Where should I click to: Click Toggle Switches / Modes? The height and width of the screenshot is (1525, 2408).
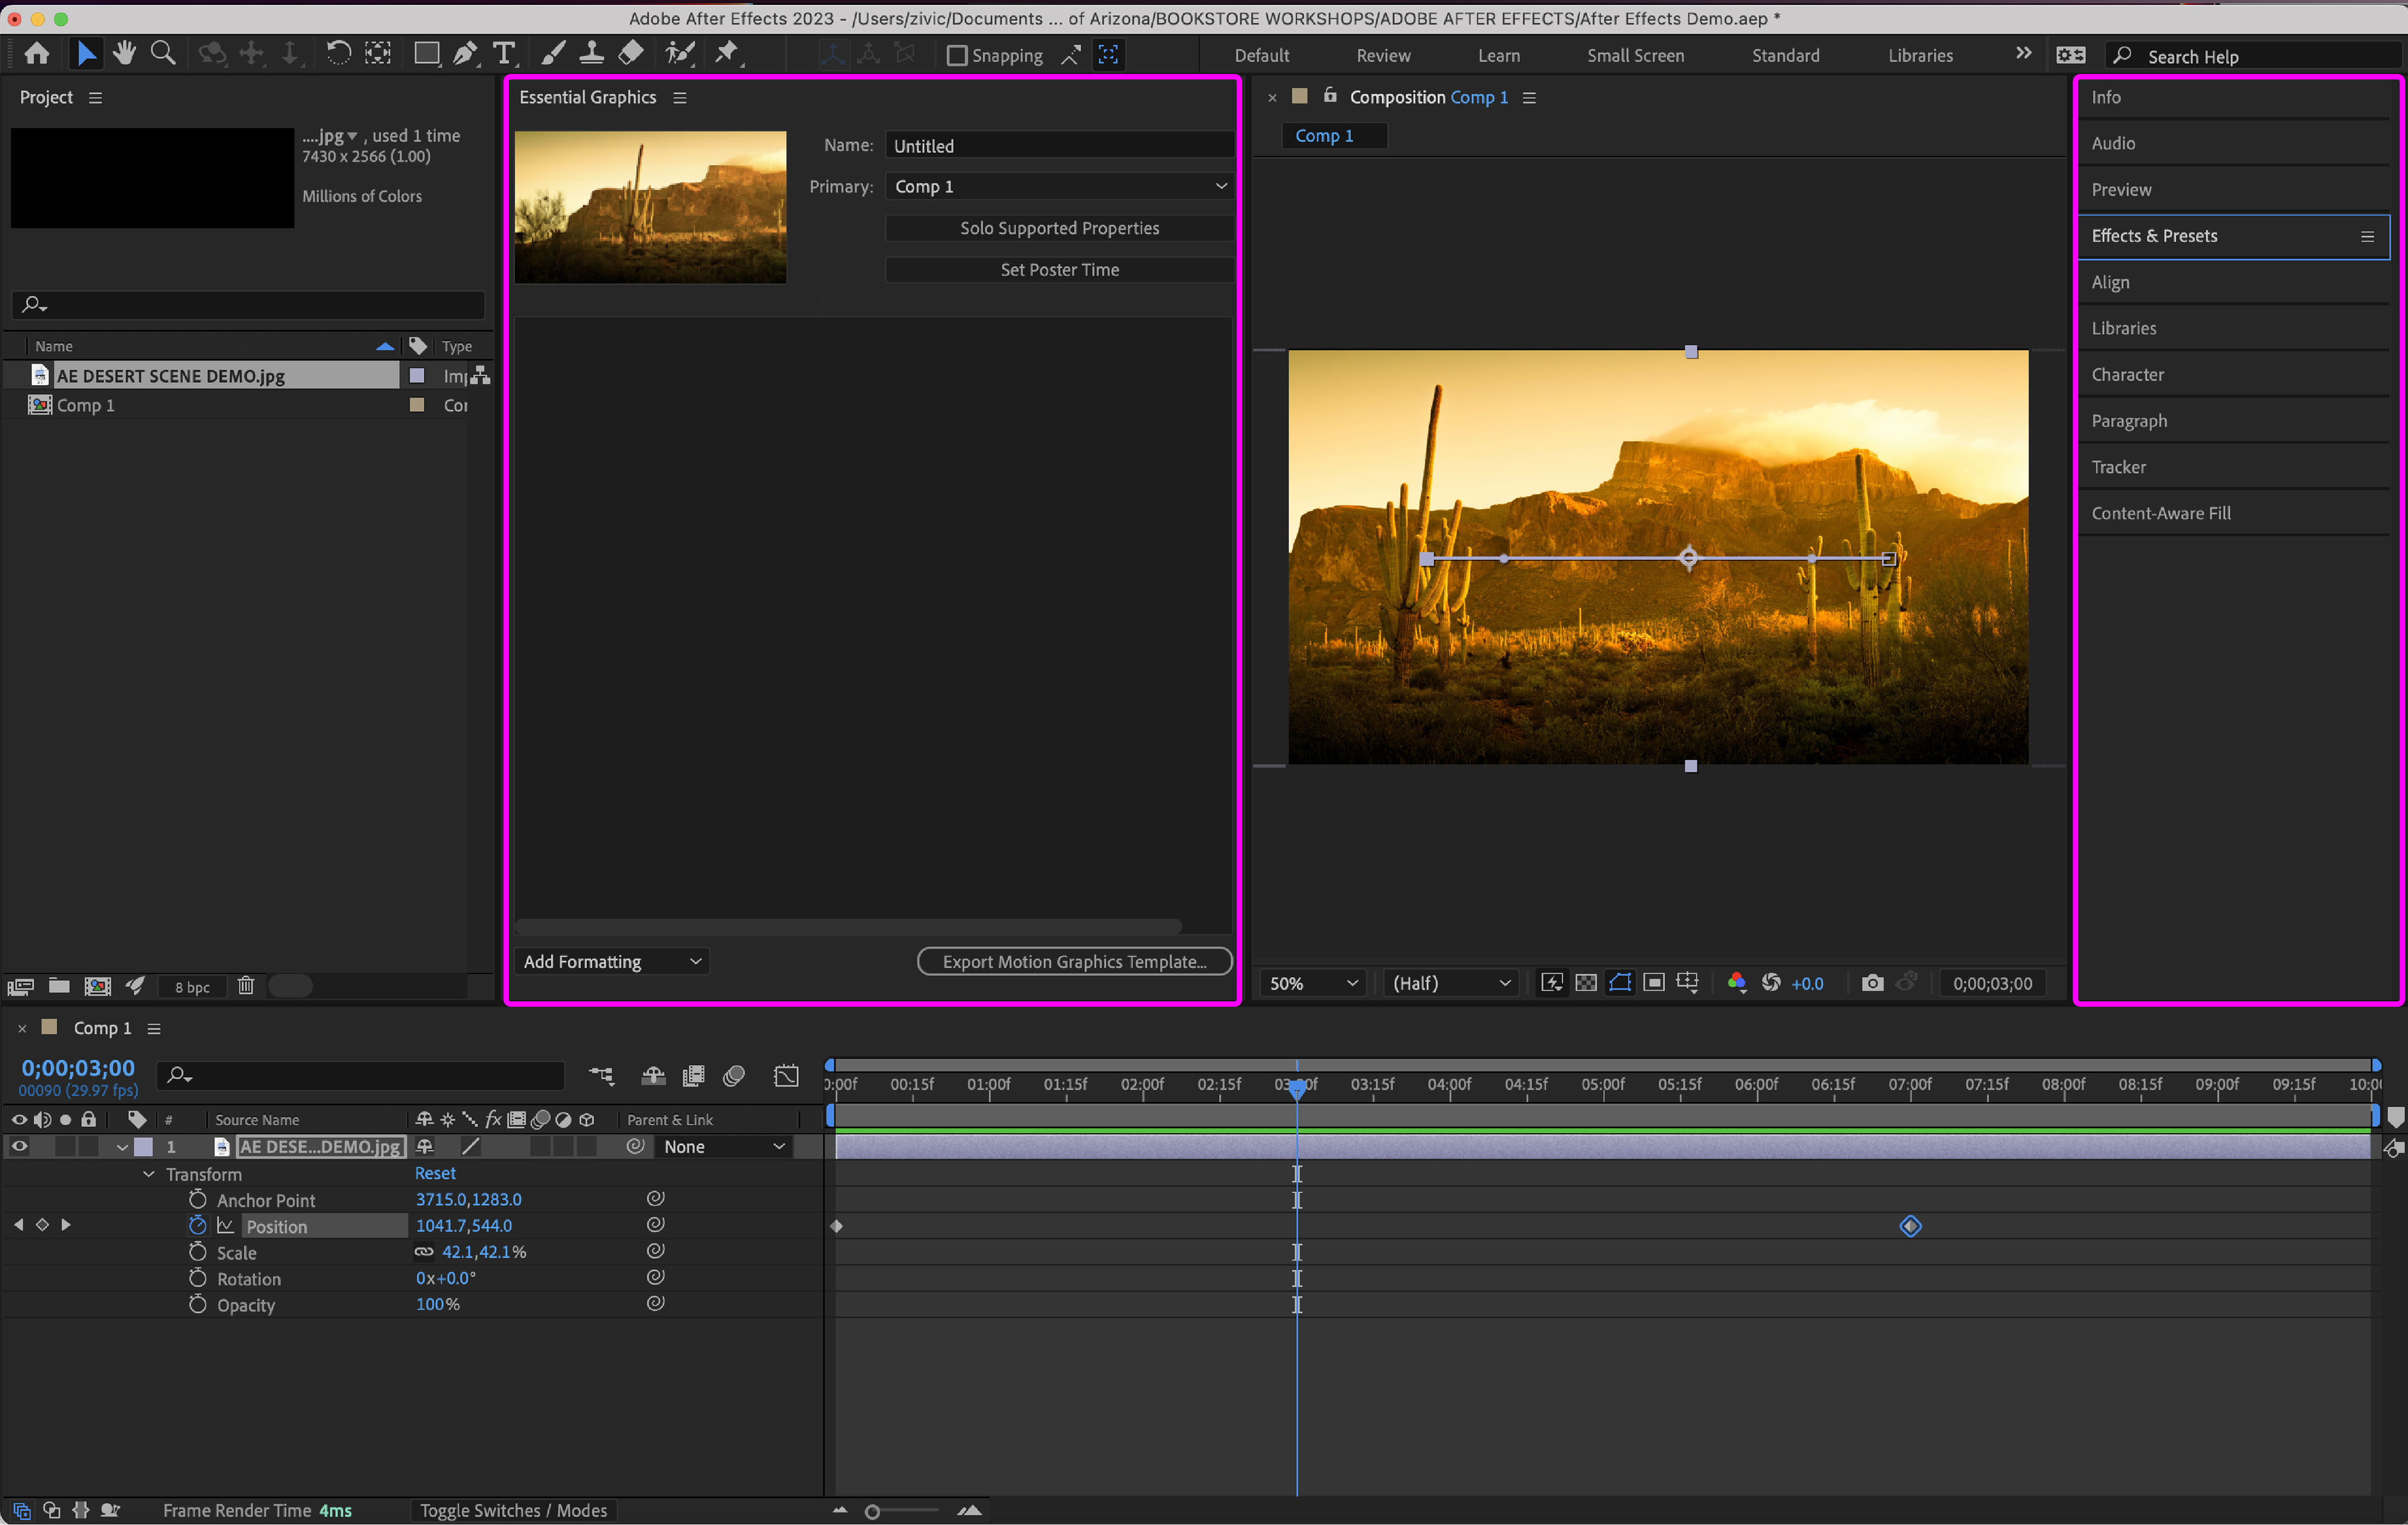coord(513,1510)
